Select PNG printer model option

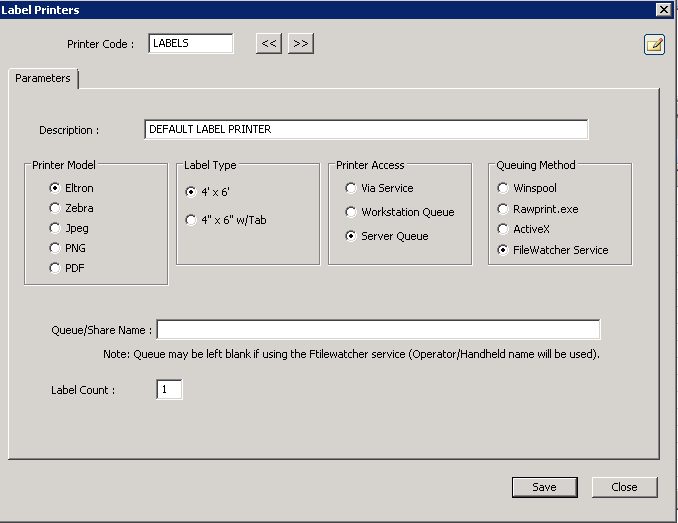point(55,248)
